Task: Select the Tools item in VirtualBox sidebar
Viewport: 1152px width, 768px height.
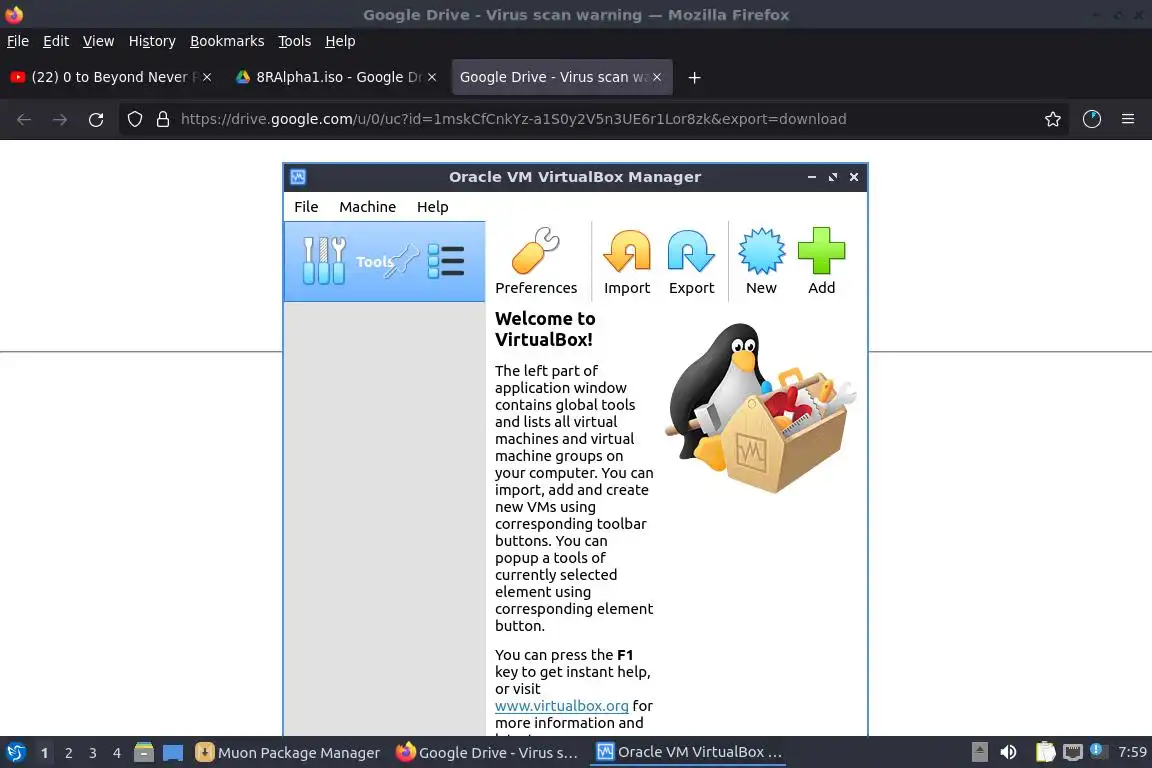Action: pyautogui.click(x=384, y=262)
